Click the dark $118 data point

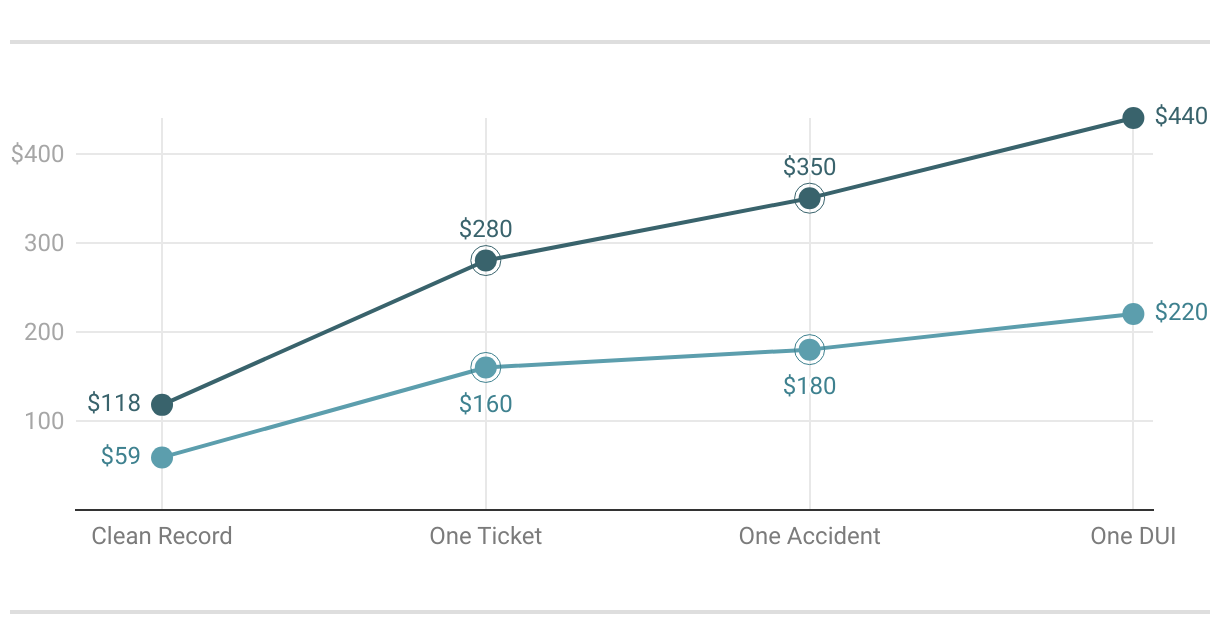pyautogui.click(x=162, y=405)
